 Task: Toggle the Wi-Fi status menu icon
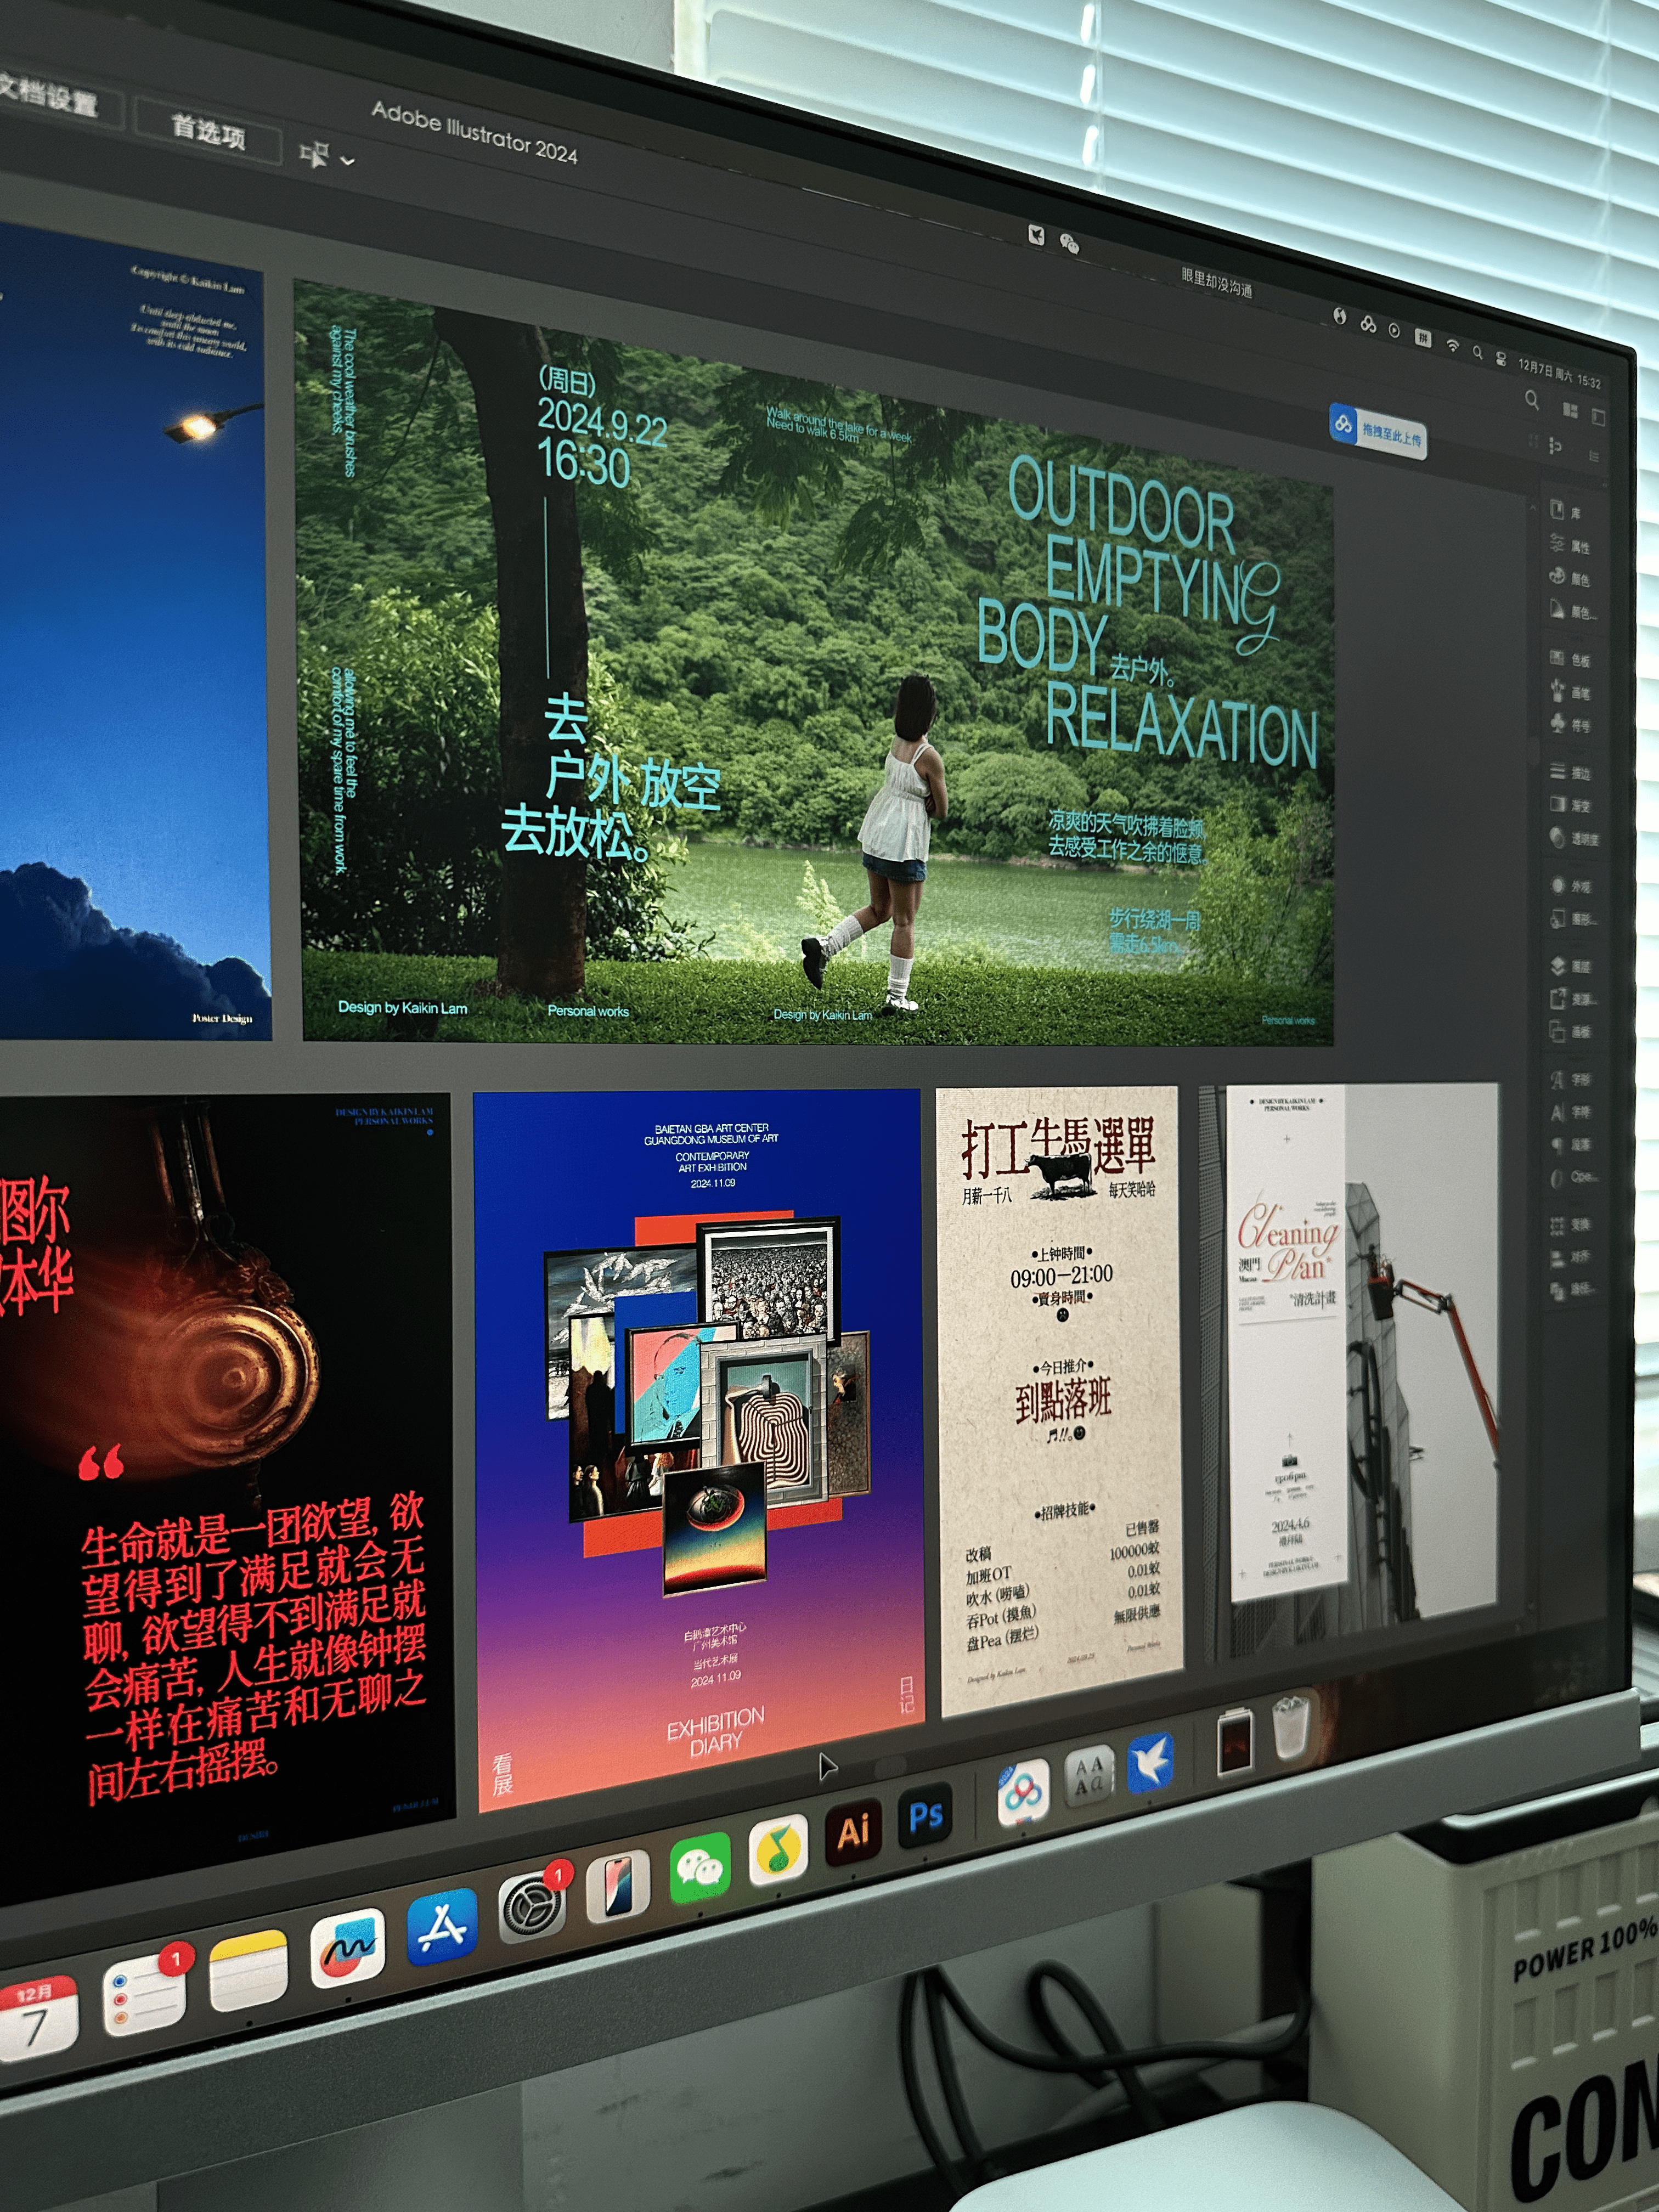[x=1452, y=345]
